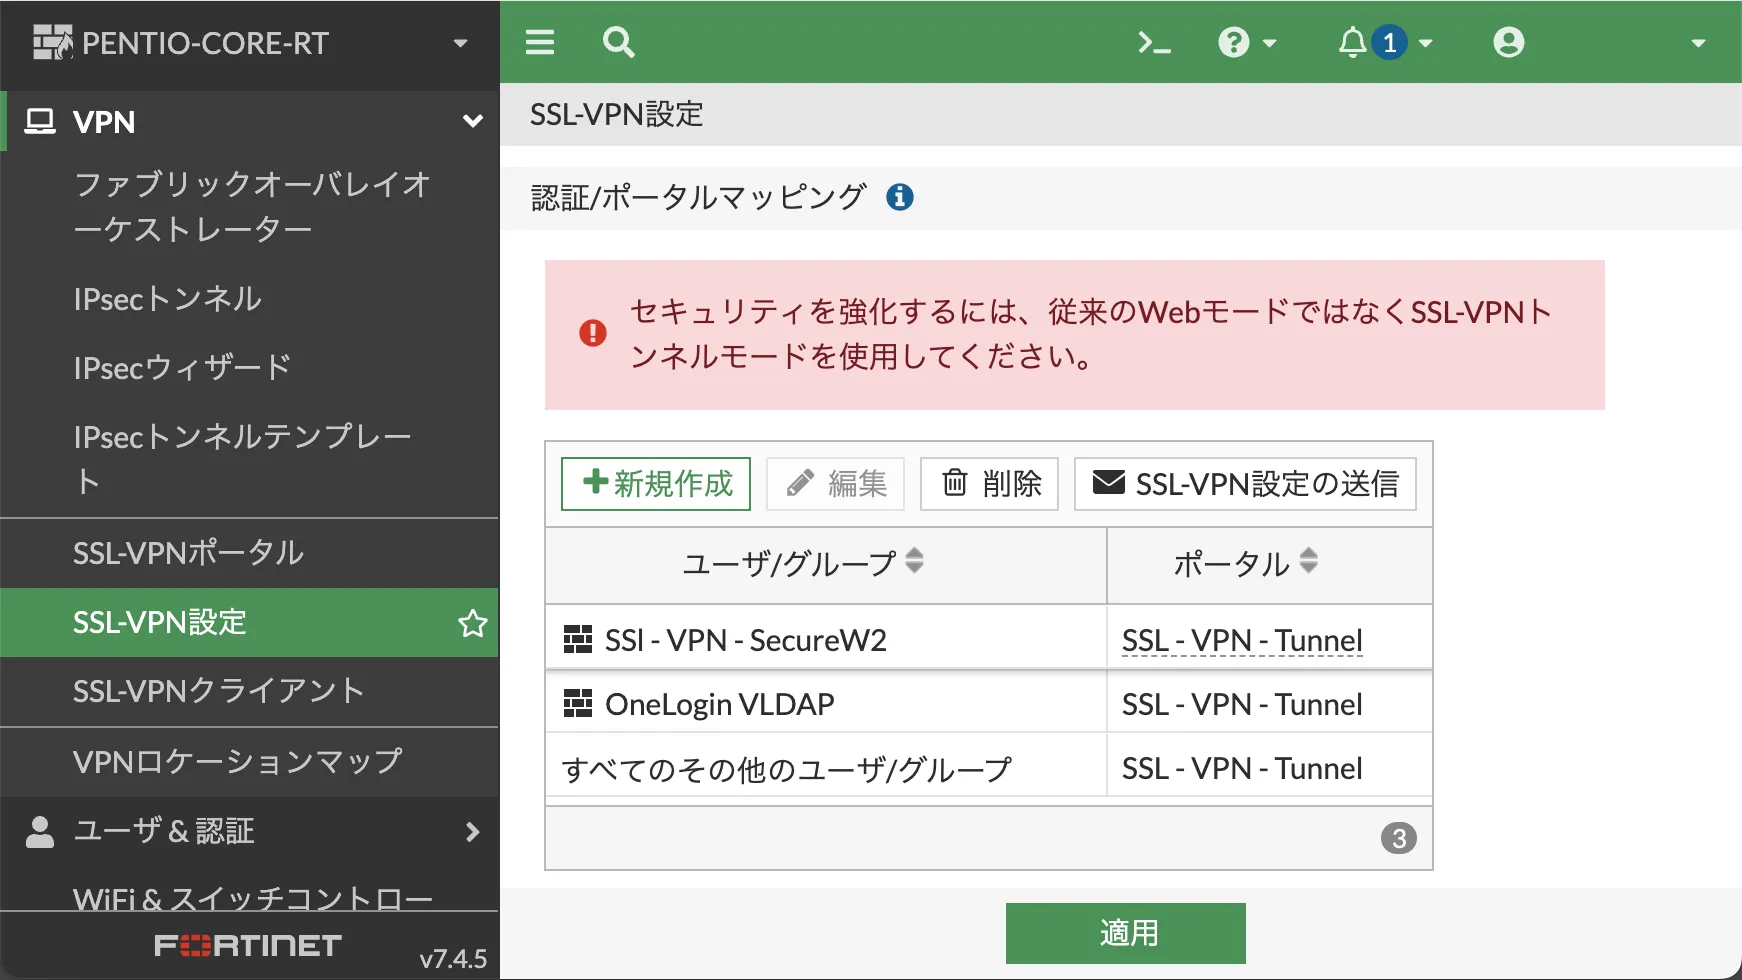Sort by the ユーザ/グループ column arrows
Viewport: 1742px width, 980px height.
[914, 561]
